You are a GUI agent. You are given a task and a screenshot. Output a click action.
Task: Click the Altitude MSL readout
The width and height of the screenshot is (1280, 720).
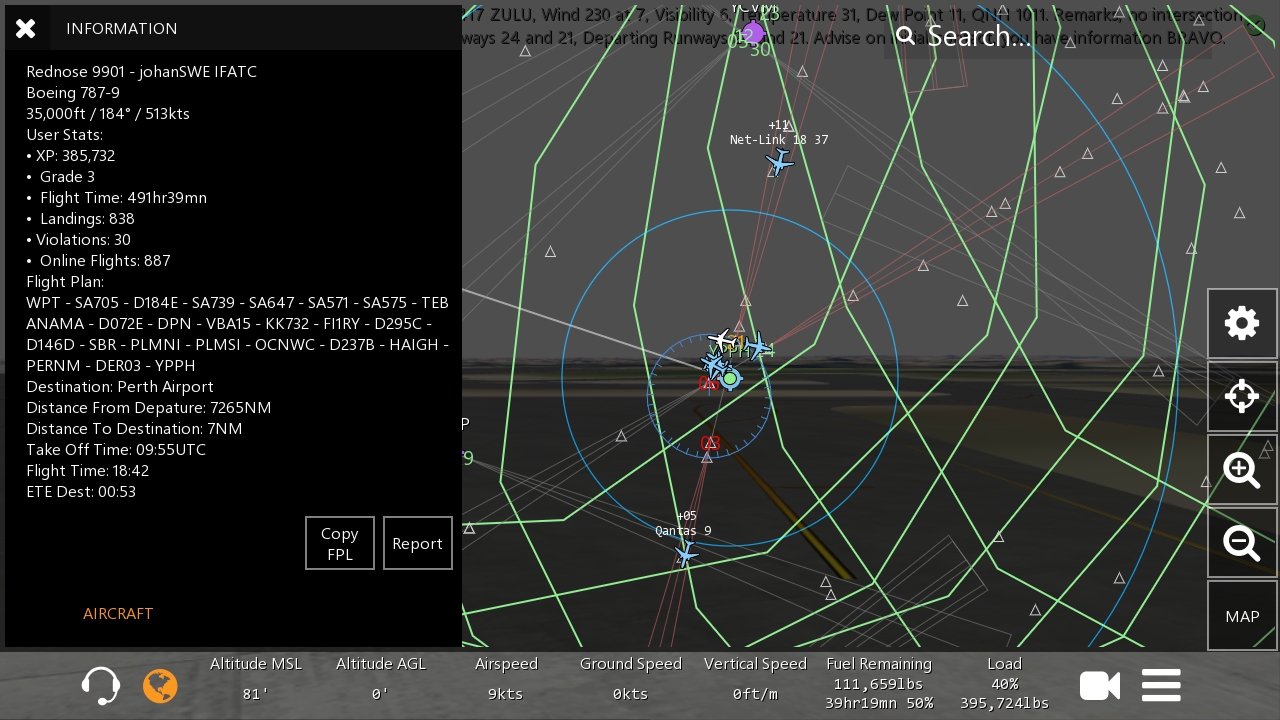pos(256,679)
